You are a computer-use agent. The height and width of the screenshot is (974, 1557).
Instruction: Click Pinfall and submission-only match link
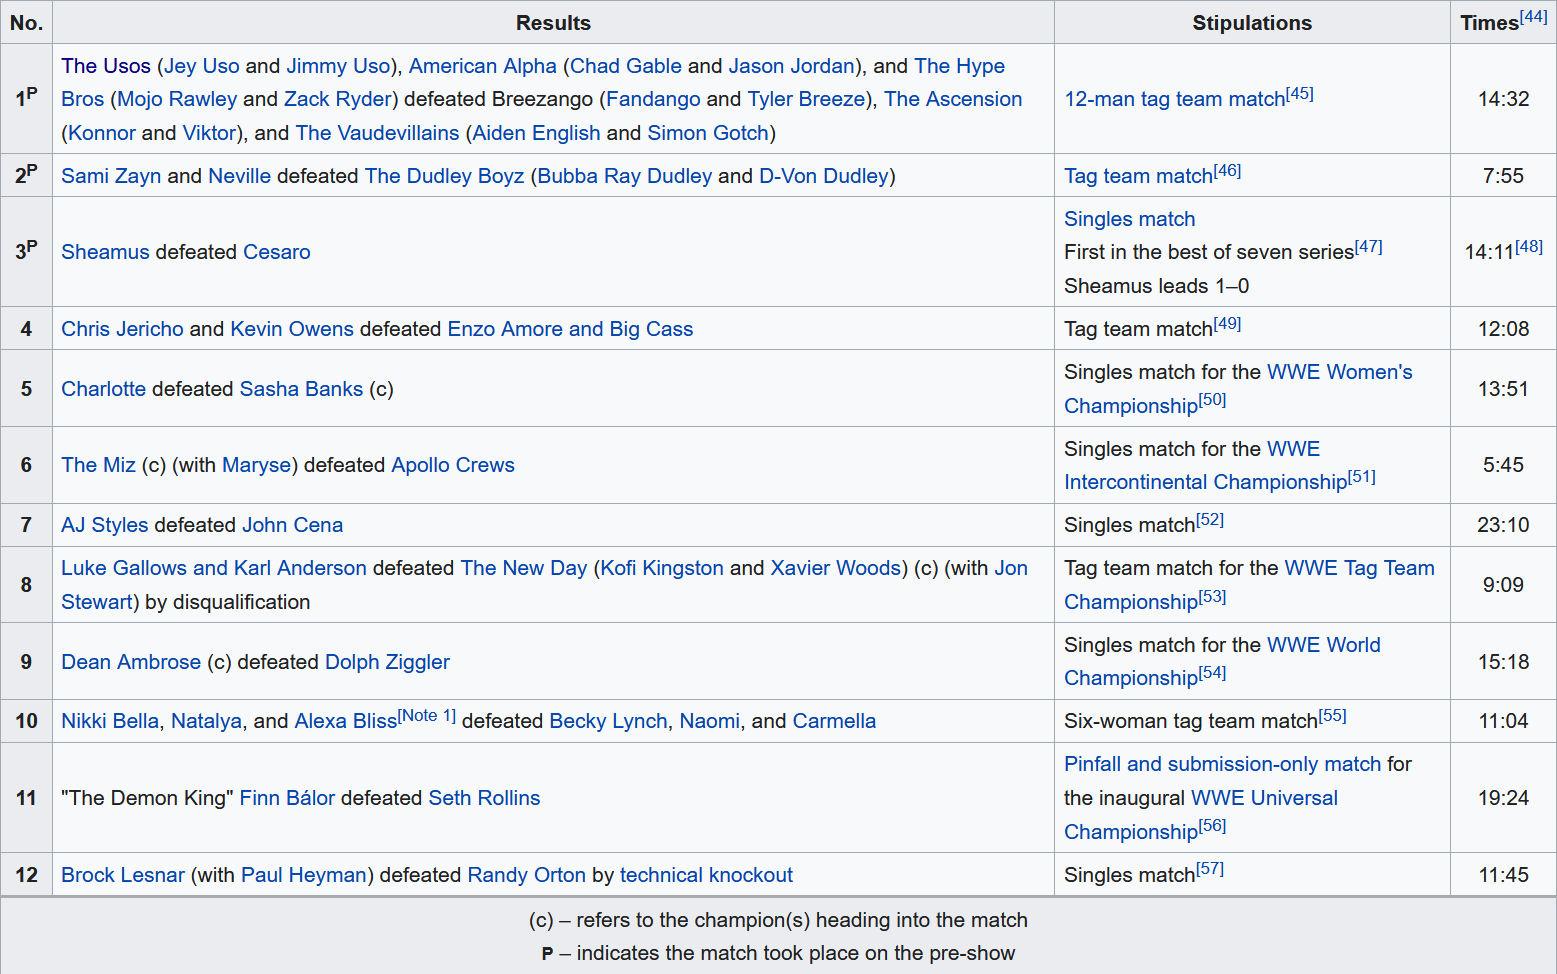point(1222,764)
